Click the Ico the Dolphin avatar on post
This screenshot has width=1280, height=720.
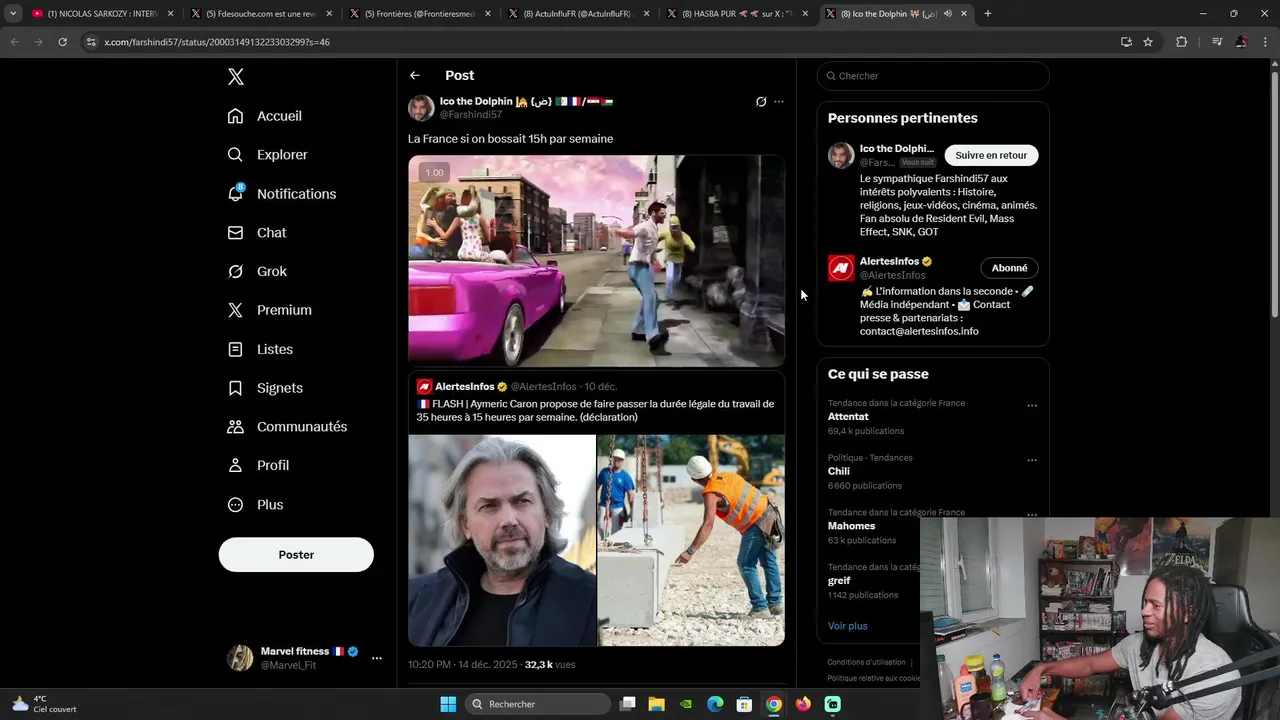click(421, 108)
